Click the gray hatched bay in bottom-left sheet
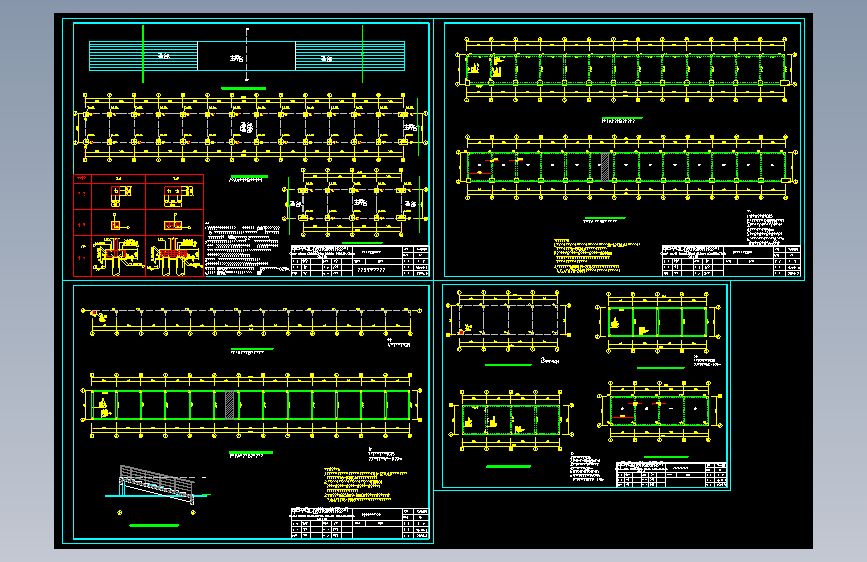Viewport: 867px width, 562px height. [229, 405]
